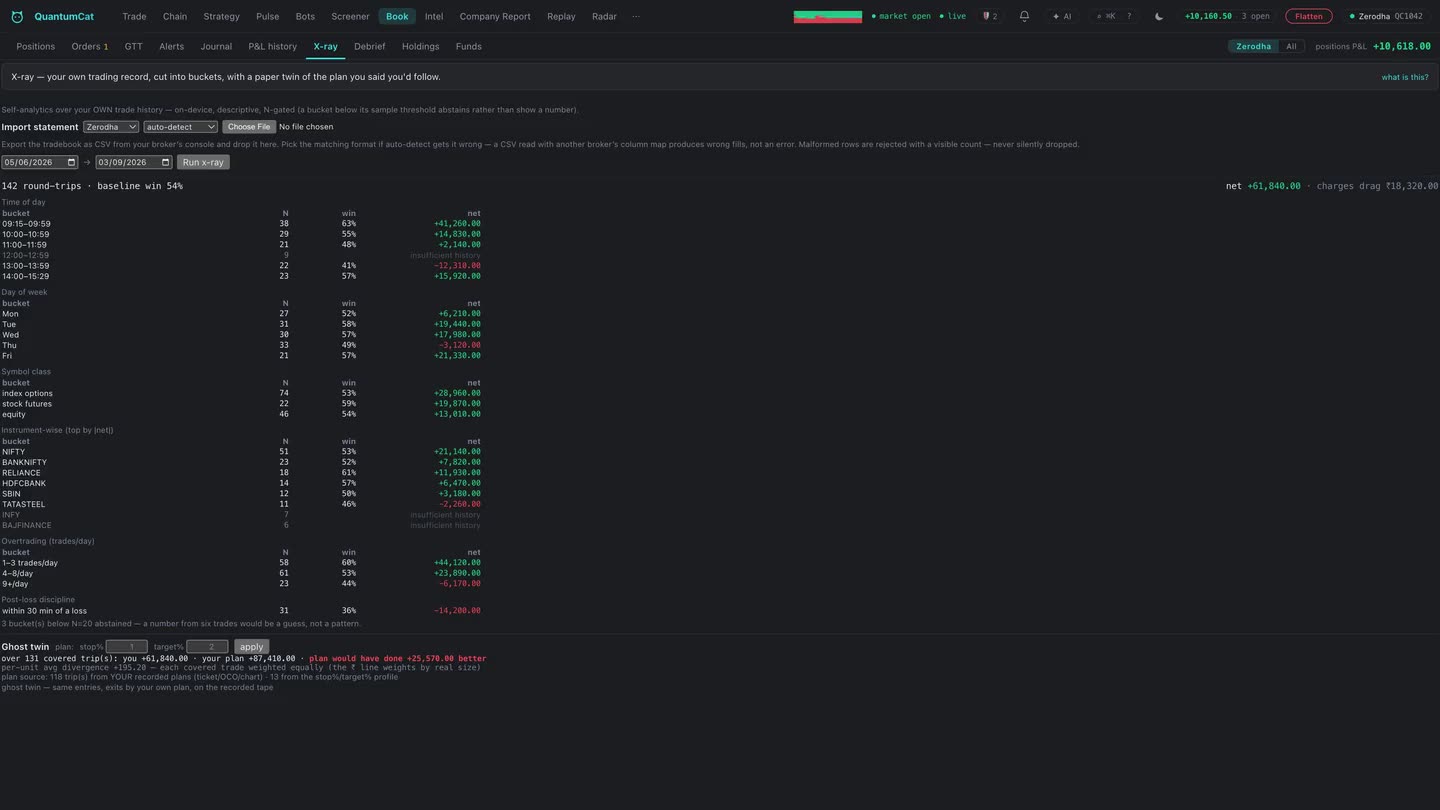Select the index options symbol class row

[241, 393]
